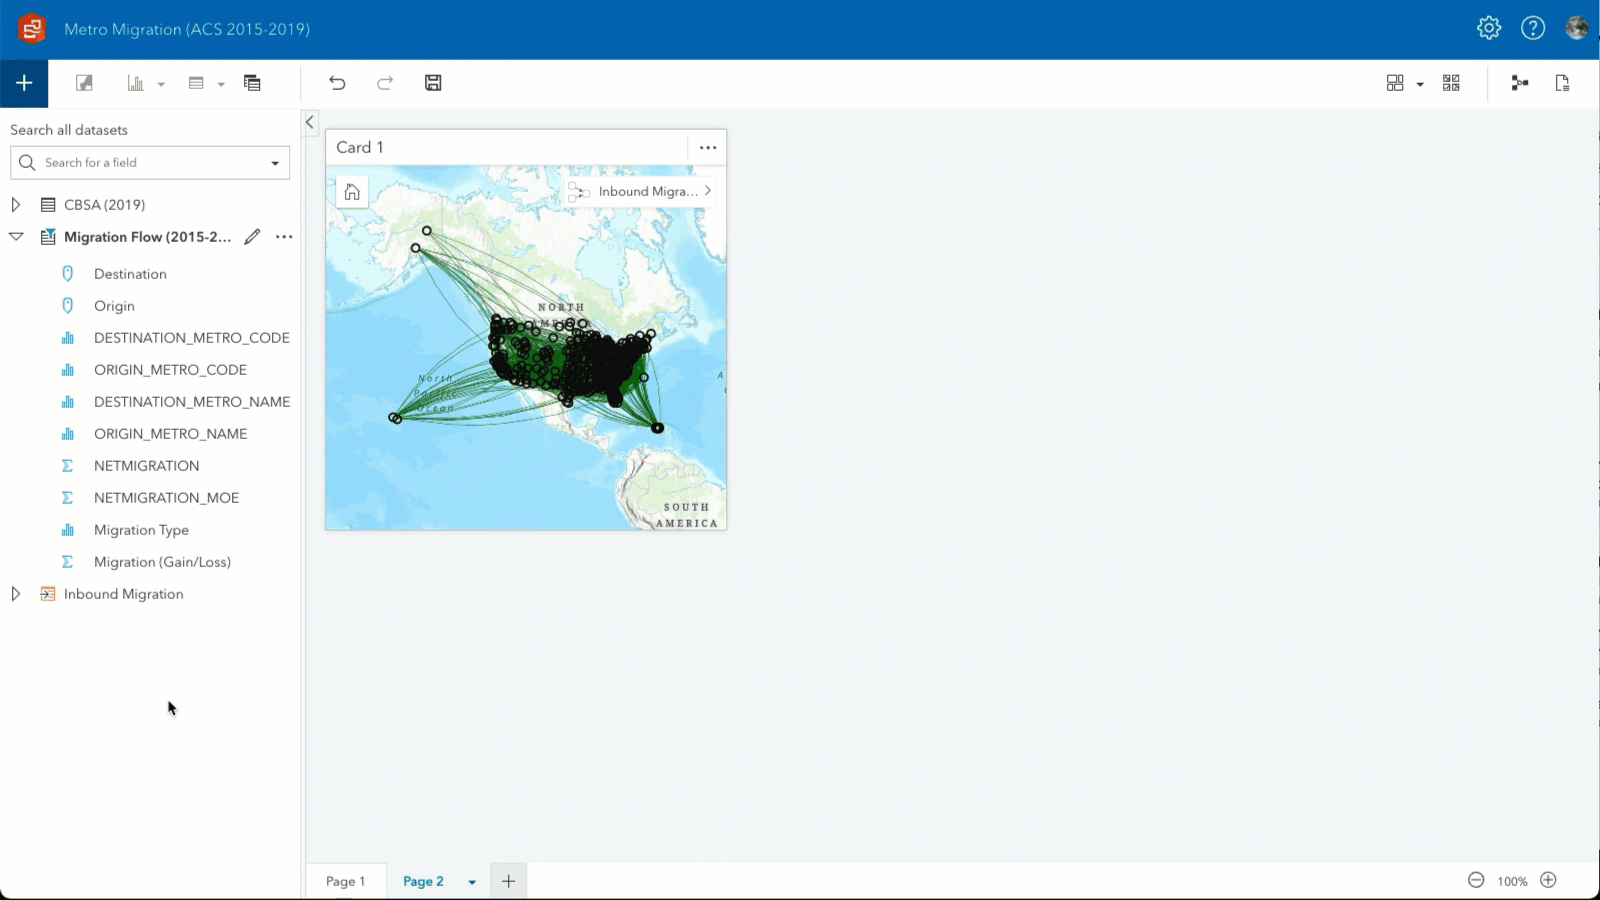Open the field search dropdown arrow
Image resolution: width=1600 pixels, height=900 pixels.
coord(275,163)
